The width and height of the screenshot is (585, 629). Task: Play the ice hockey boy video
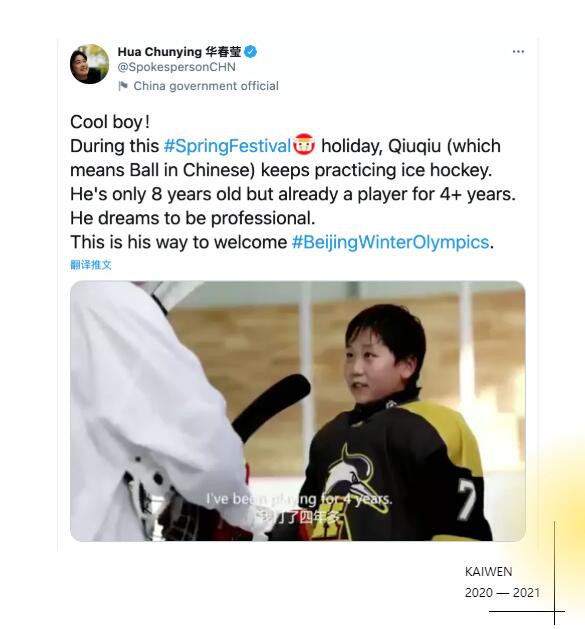tap(298, 411)
